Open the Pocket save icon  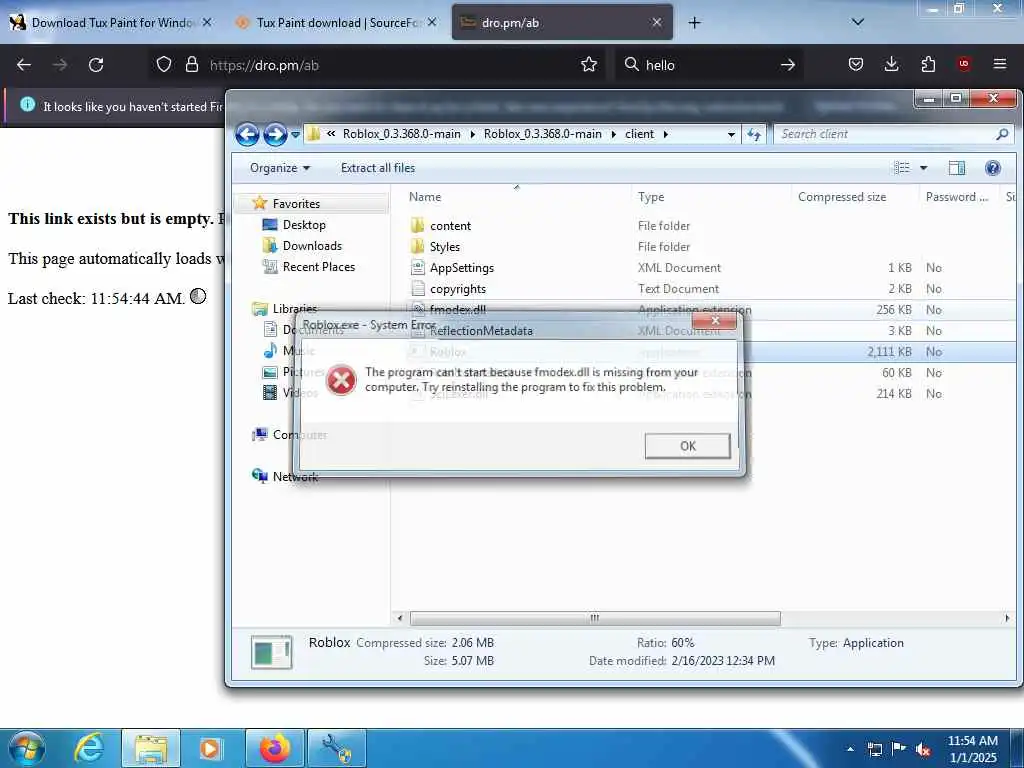pyautogui.click(x=856, y=65)
